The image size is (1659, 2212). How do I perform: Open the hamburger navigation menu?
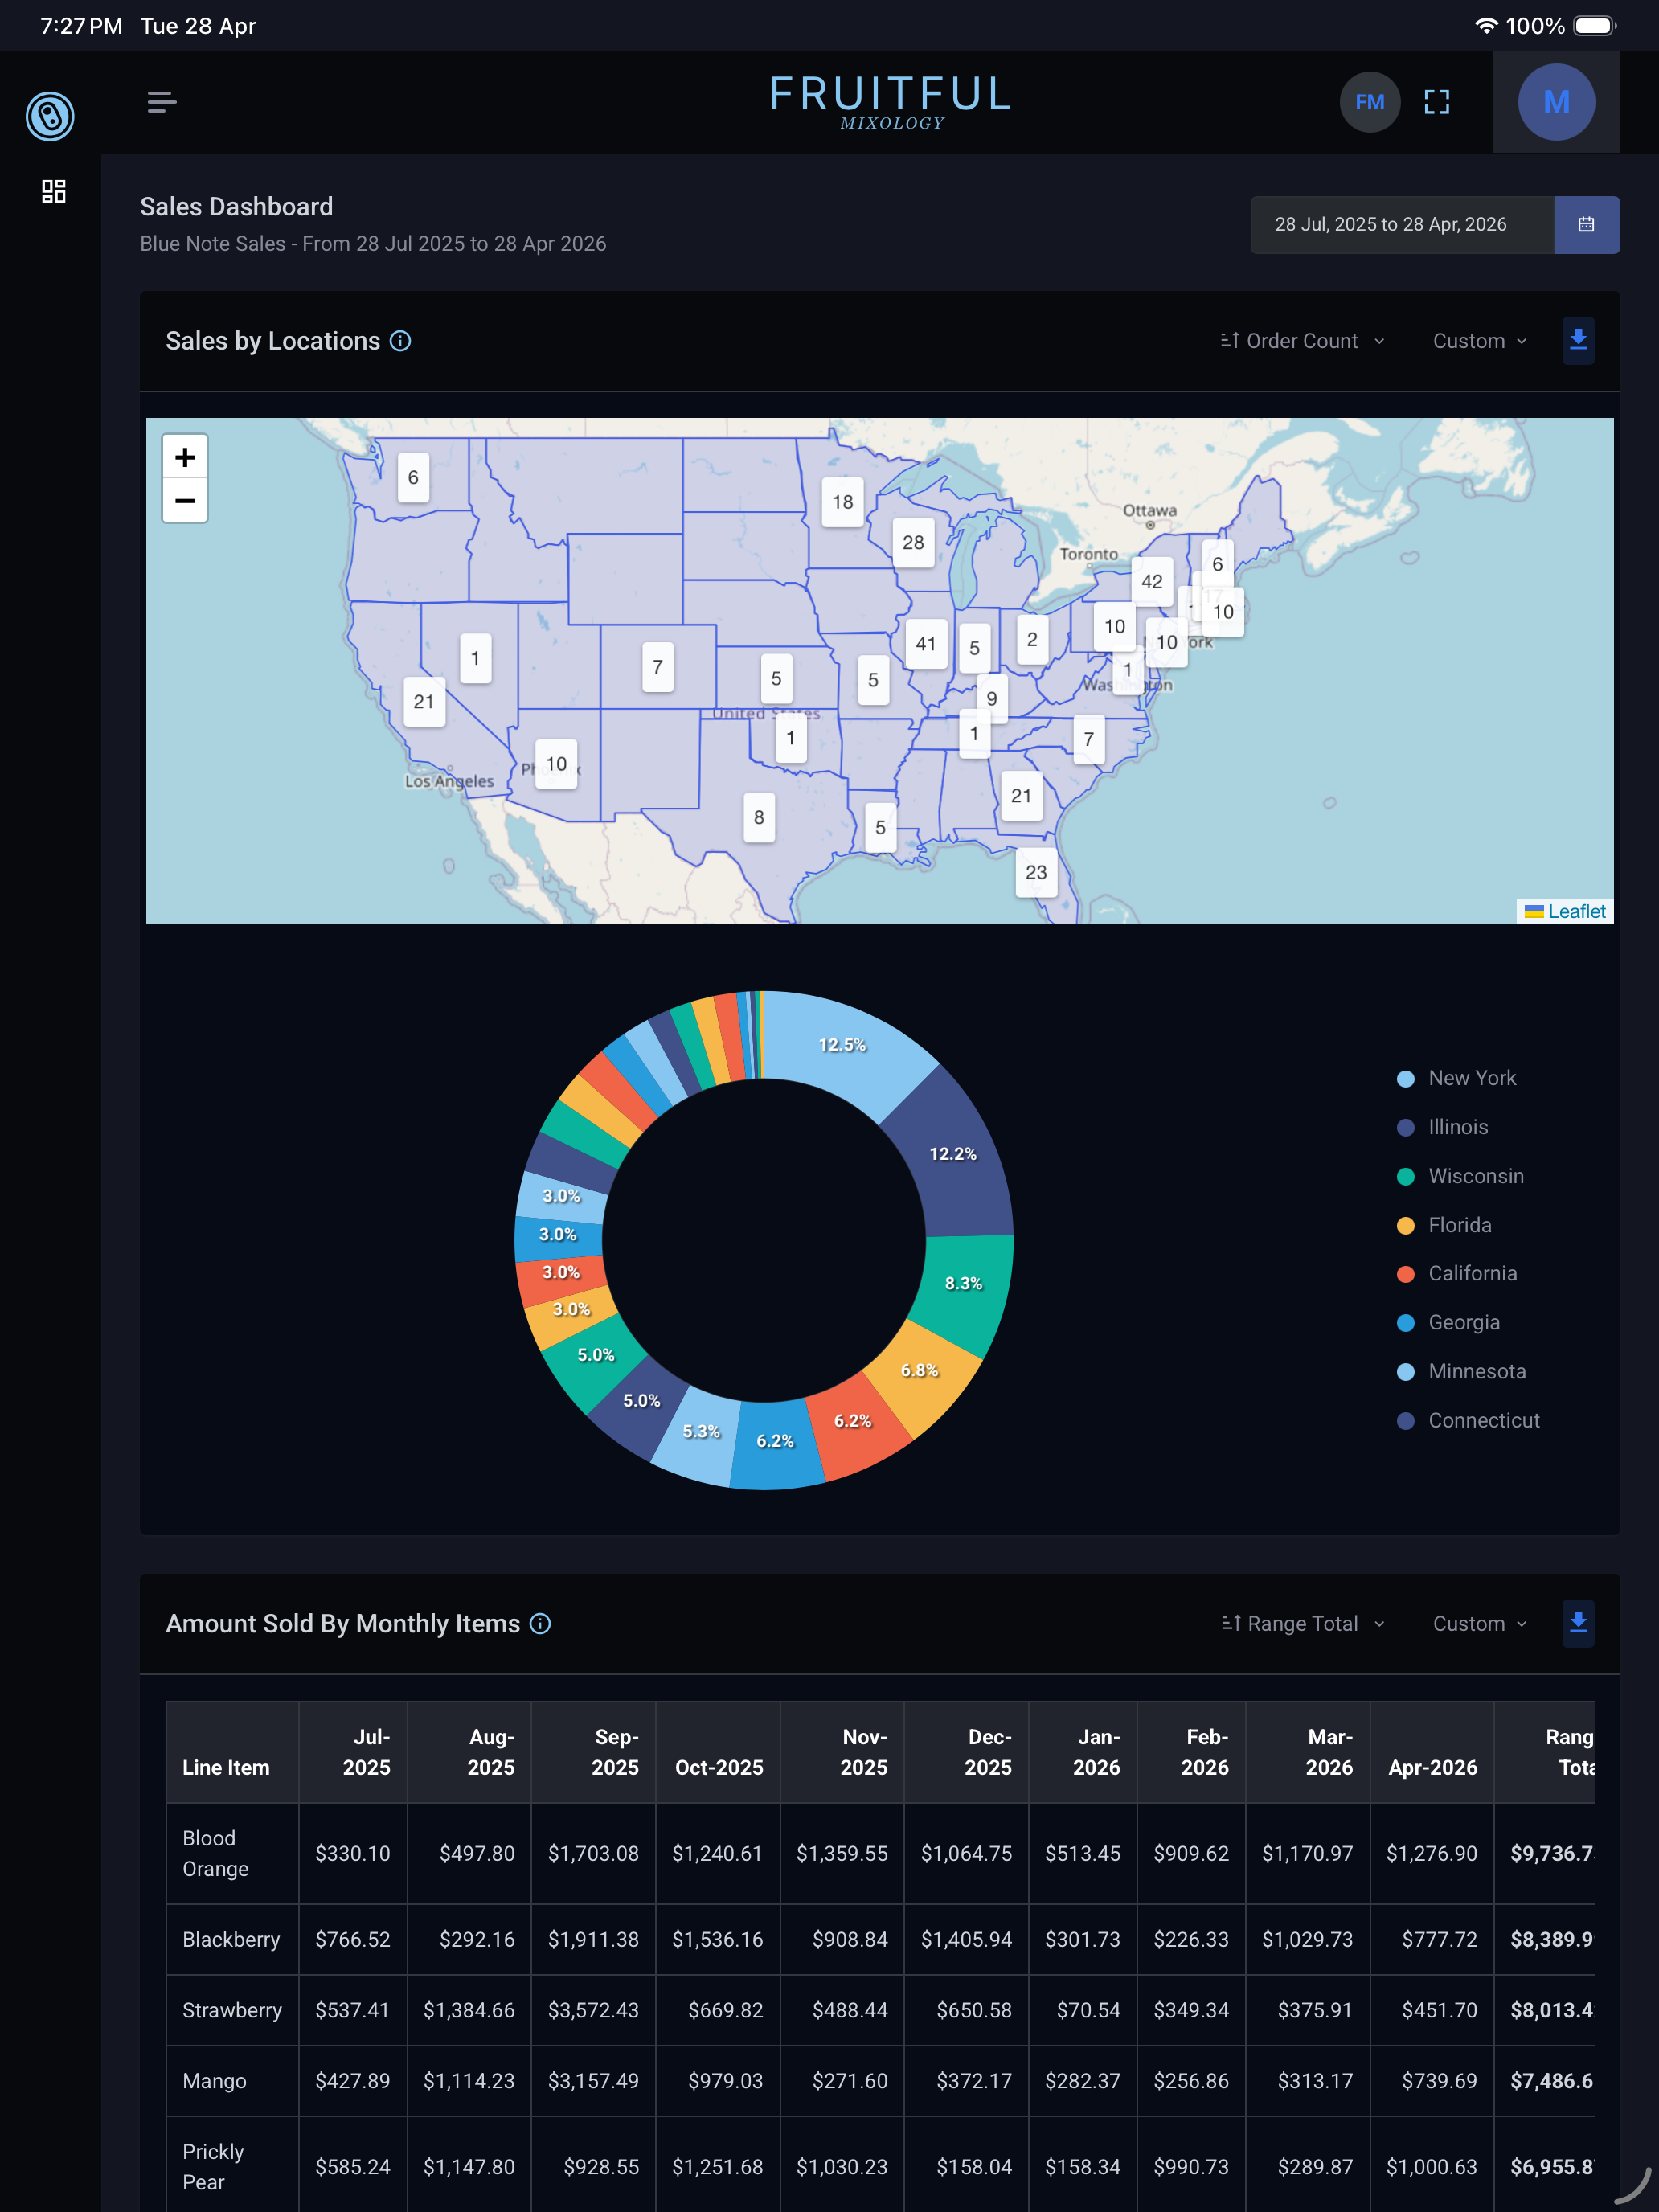point(162,102)
